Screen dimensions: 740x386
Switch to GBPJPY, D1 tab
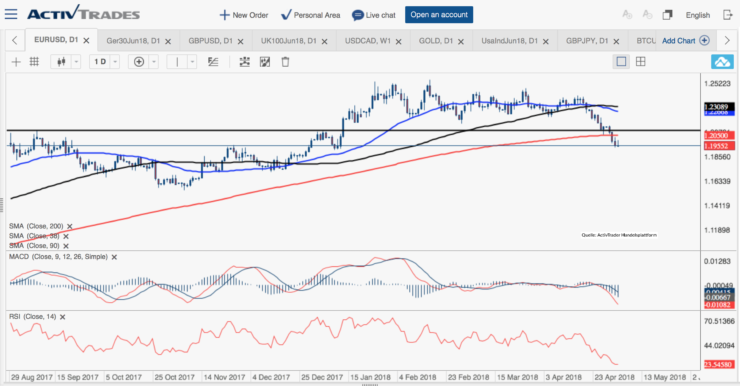pyautogui.click(x=587, y=41)
